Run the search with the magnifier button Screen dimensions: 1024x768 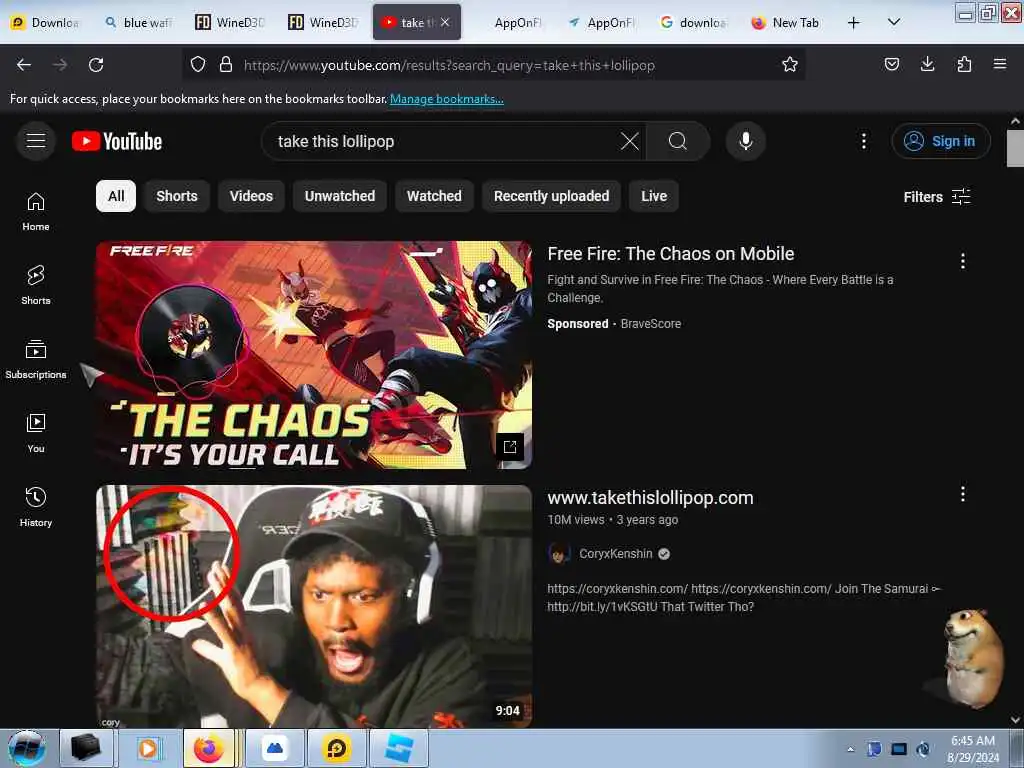click(678, 141)
